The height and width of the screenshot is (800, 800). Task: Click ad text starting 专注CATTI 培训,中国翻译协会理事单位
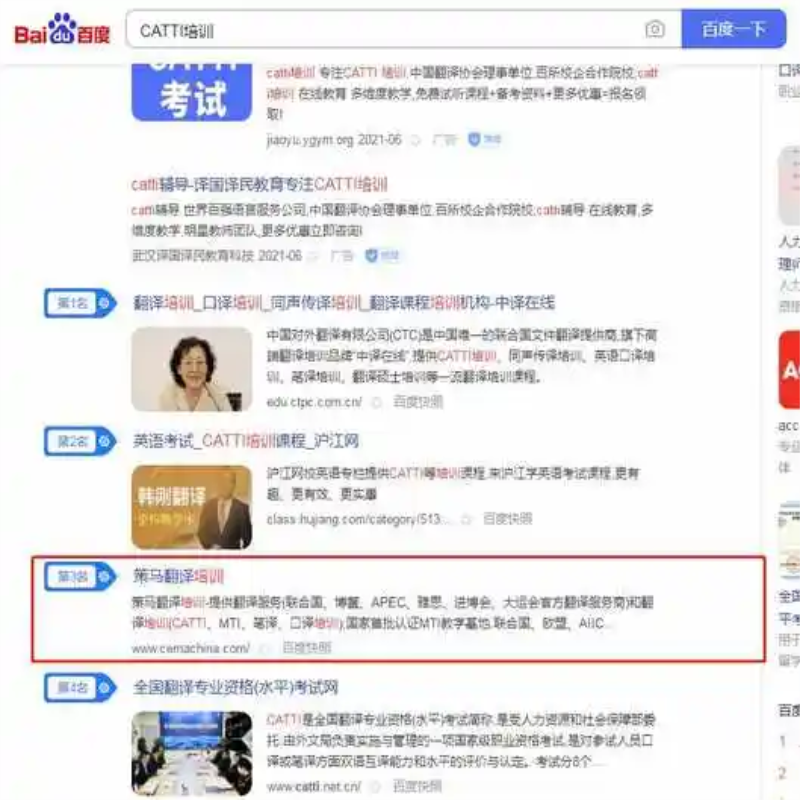point(462,93)
